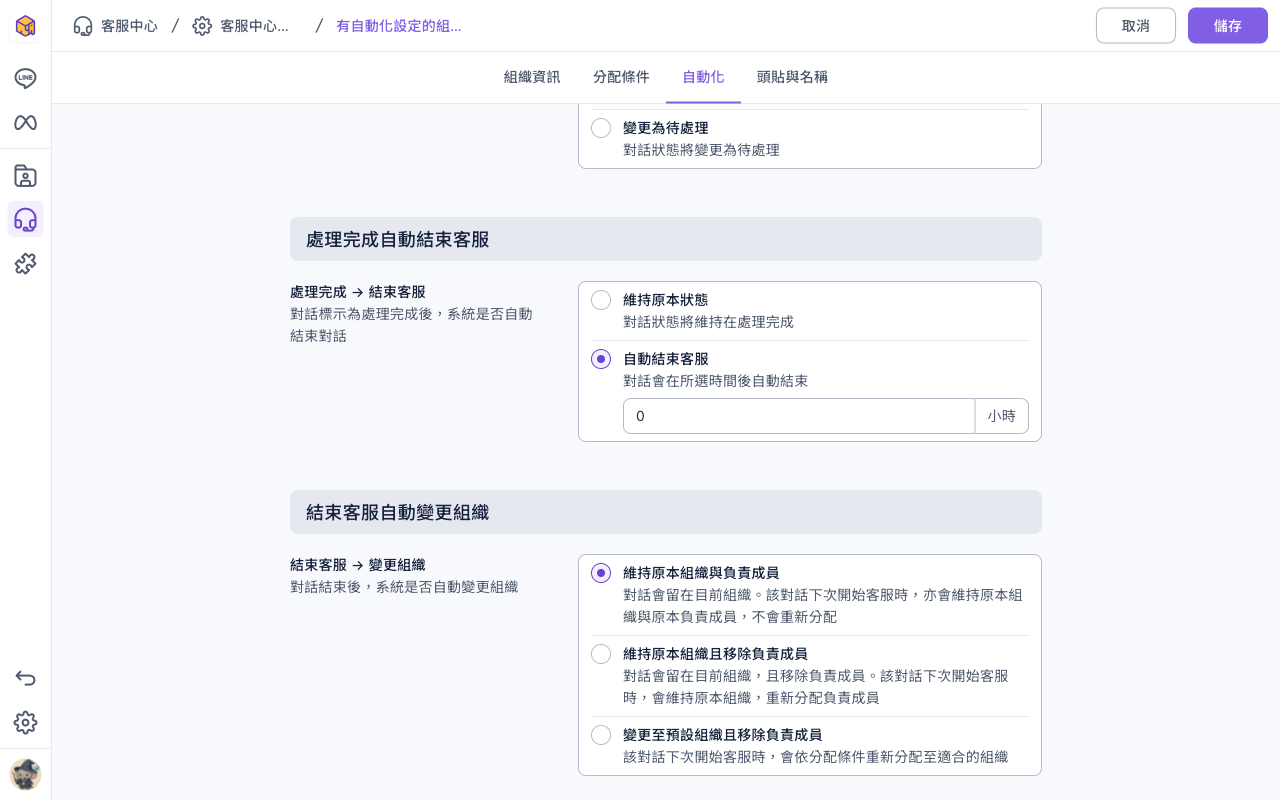This screenshot has width=1280, height=800.
Task: Switch to the 頭貼與名稱 tab
Action: [792, 77]
